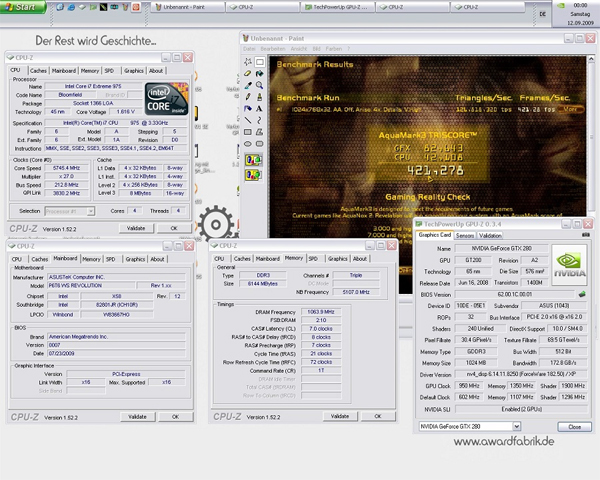
Task: Switch to the Sensors tab in GPU-Z
Action: point(465,235)
